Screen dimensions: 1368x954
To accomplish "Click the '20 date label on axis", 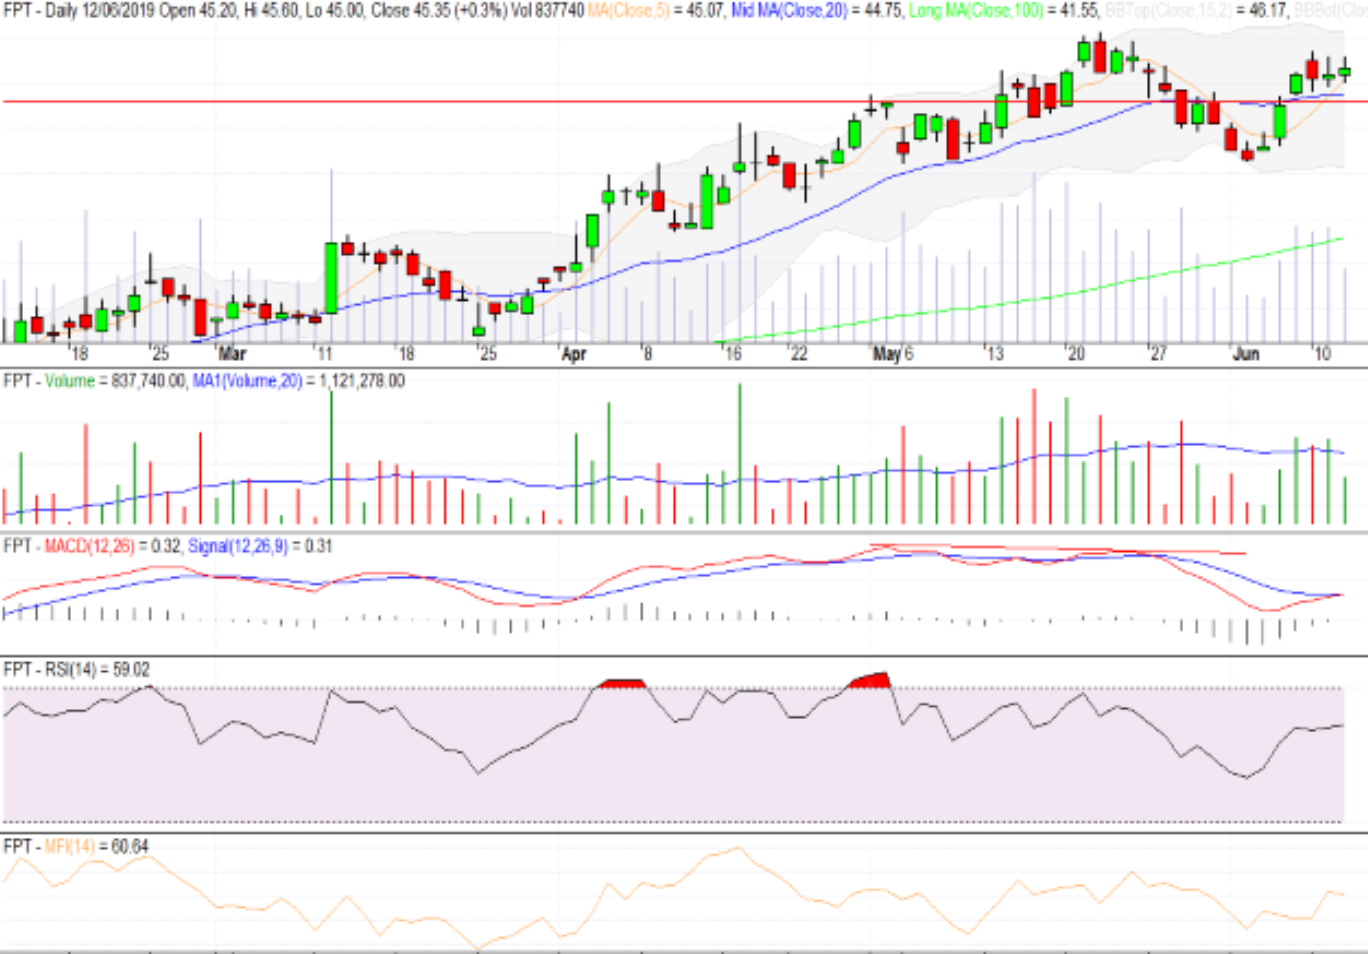I will tap(1075, 354).
